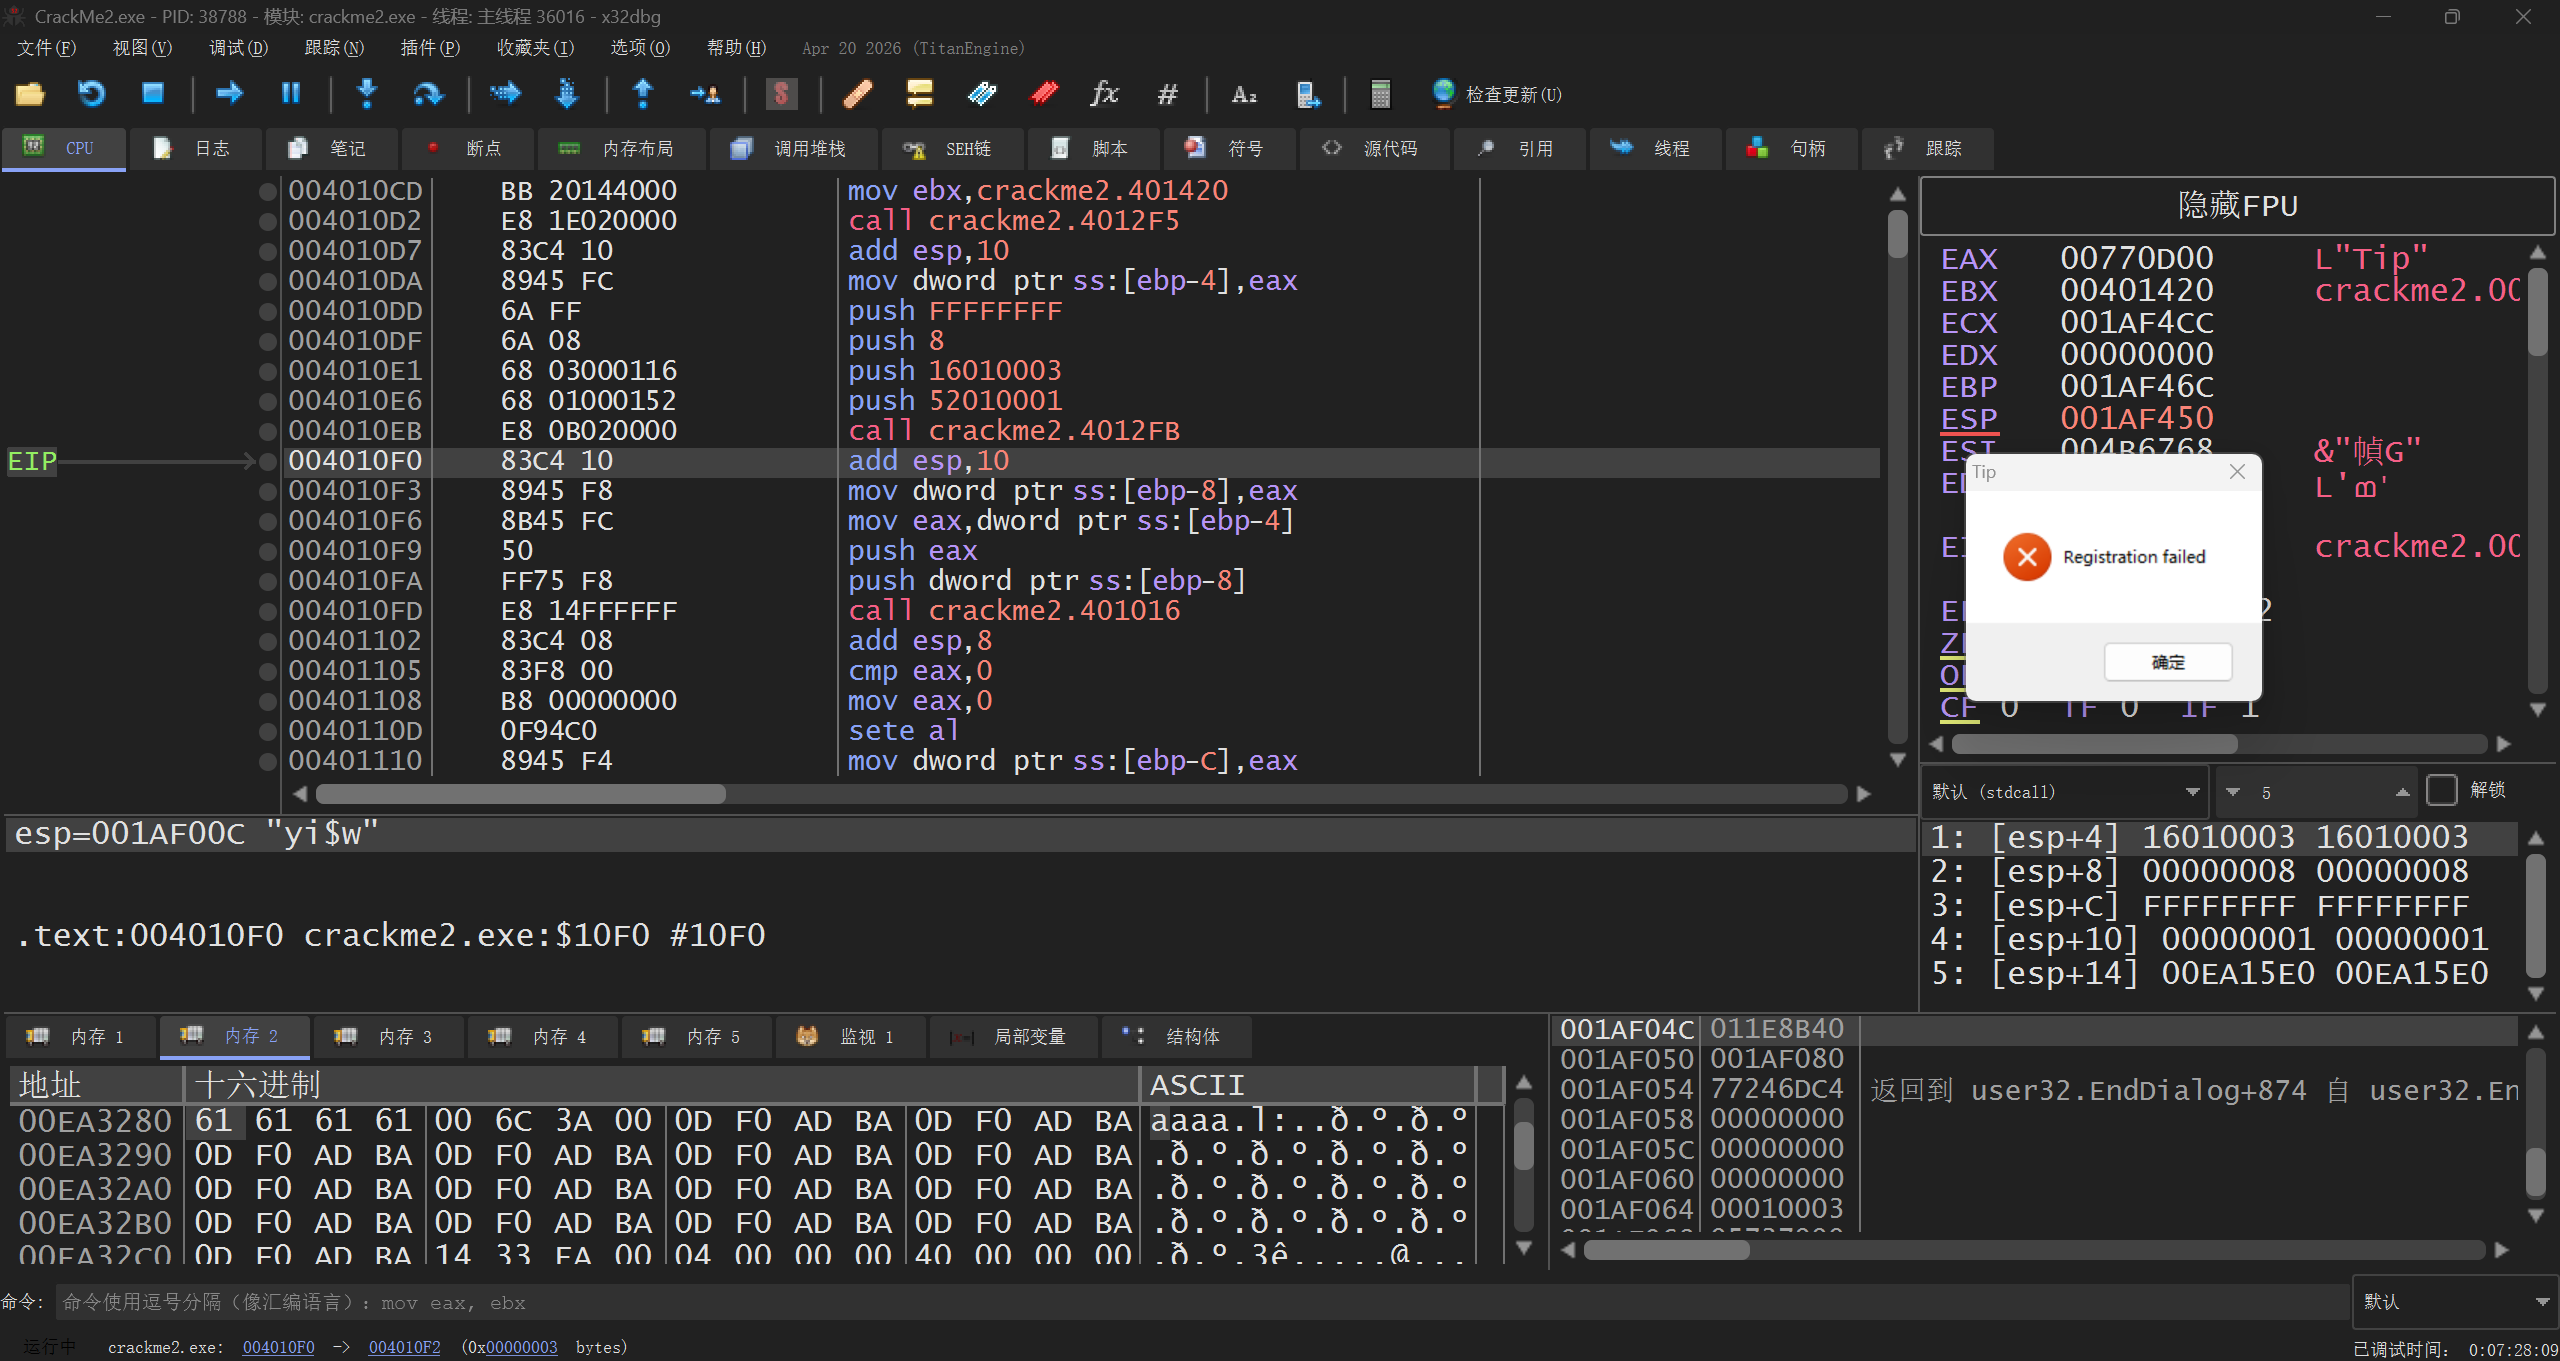This screenshot has height=1361, width=2560.
Task: Switch to the SEH chain tab
Action: point(951,148)
